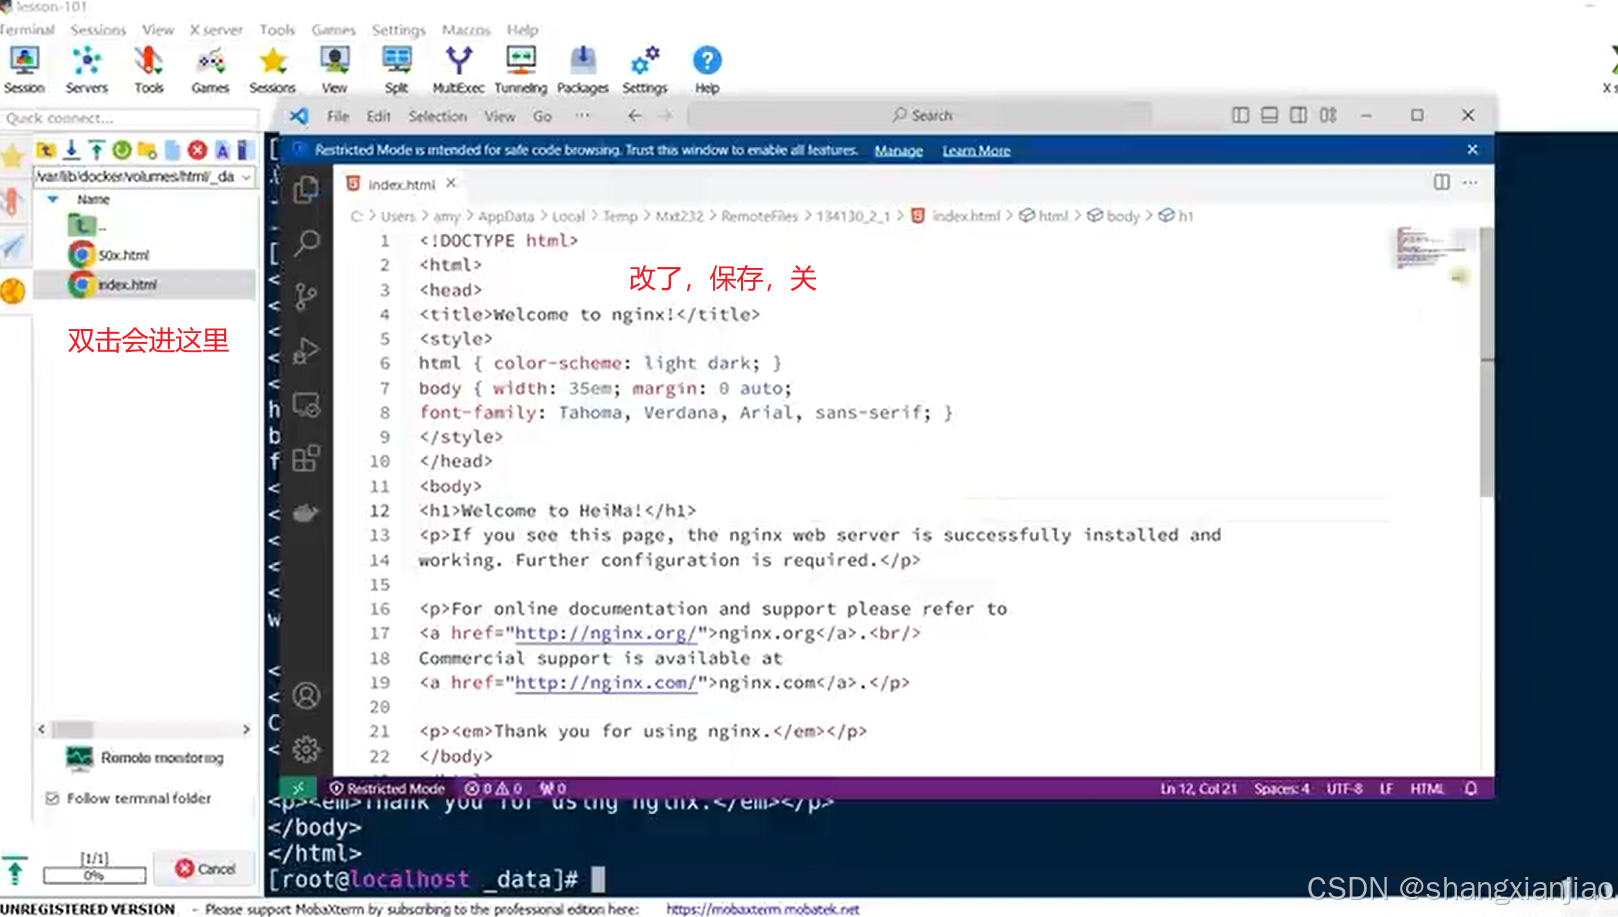Click the Cancel transfer button
The width and height of the screenshot is (1618, 917).
pos(206,869)
